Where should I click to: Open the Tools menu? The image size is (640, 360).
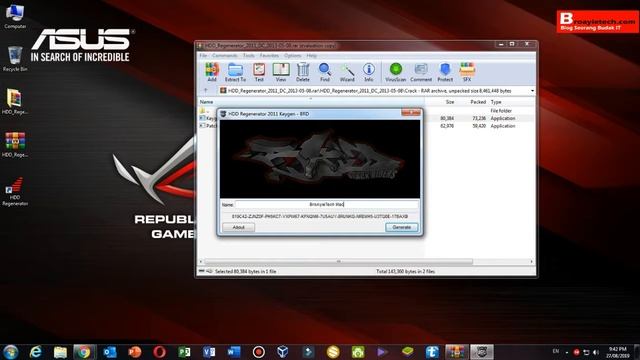click(x=249, y=56)
